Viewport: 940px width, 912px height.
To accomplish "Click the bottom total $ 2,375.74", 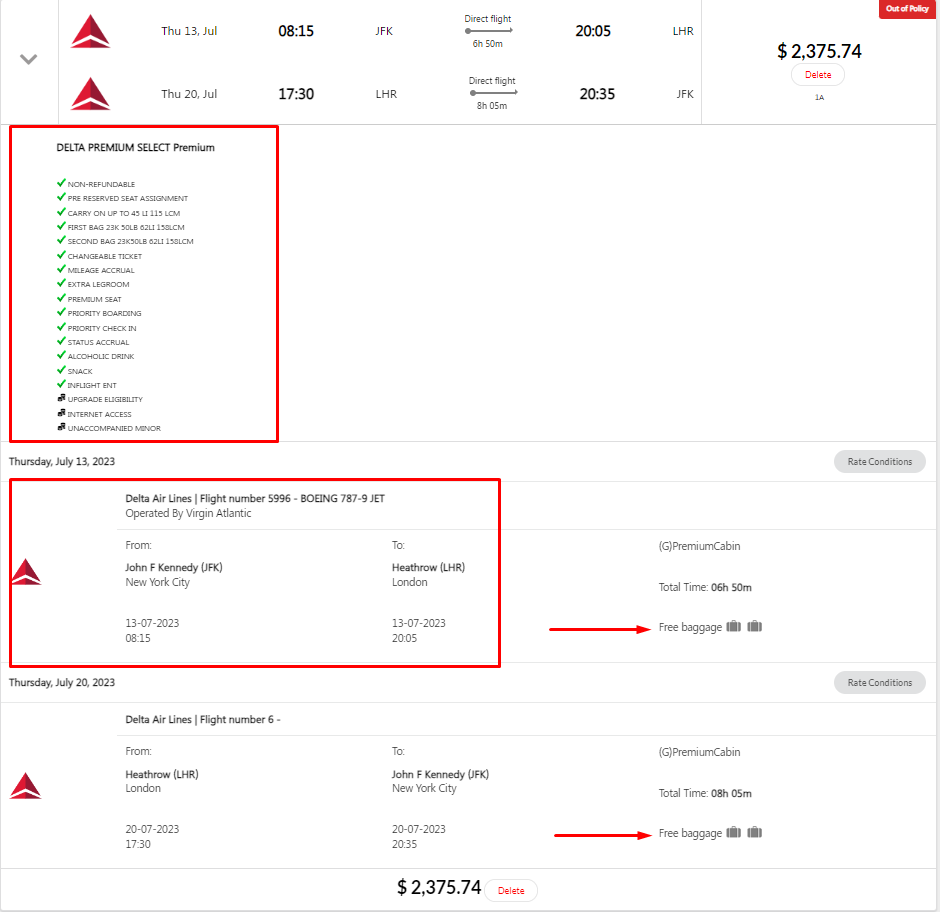I will 439,887.
